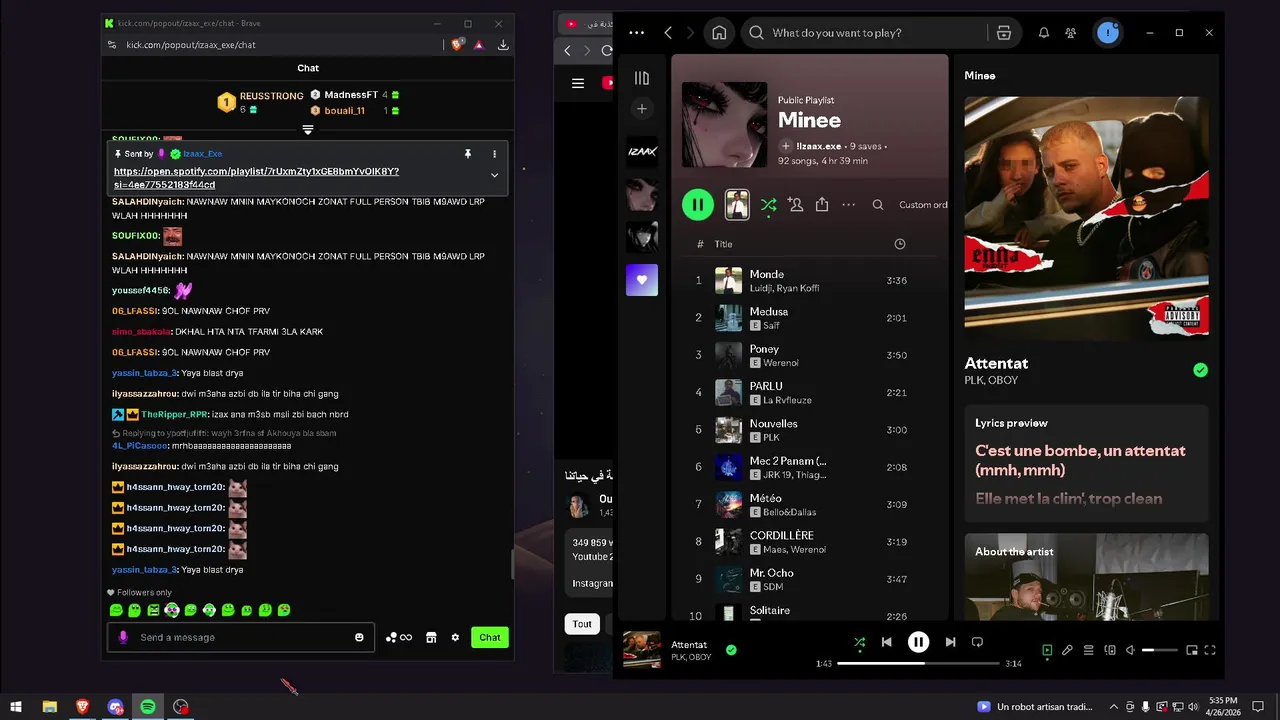1280x720 pixels.
Task: Open the Spotify three-dot app menu
Action: coord(637,33)
